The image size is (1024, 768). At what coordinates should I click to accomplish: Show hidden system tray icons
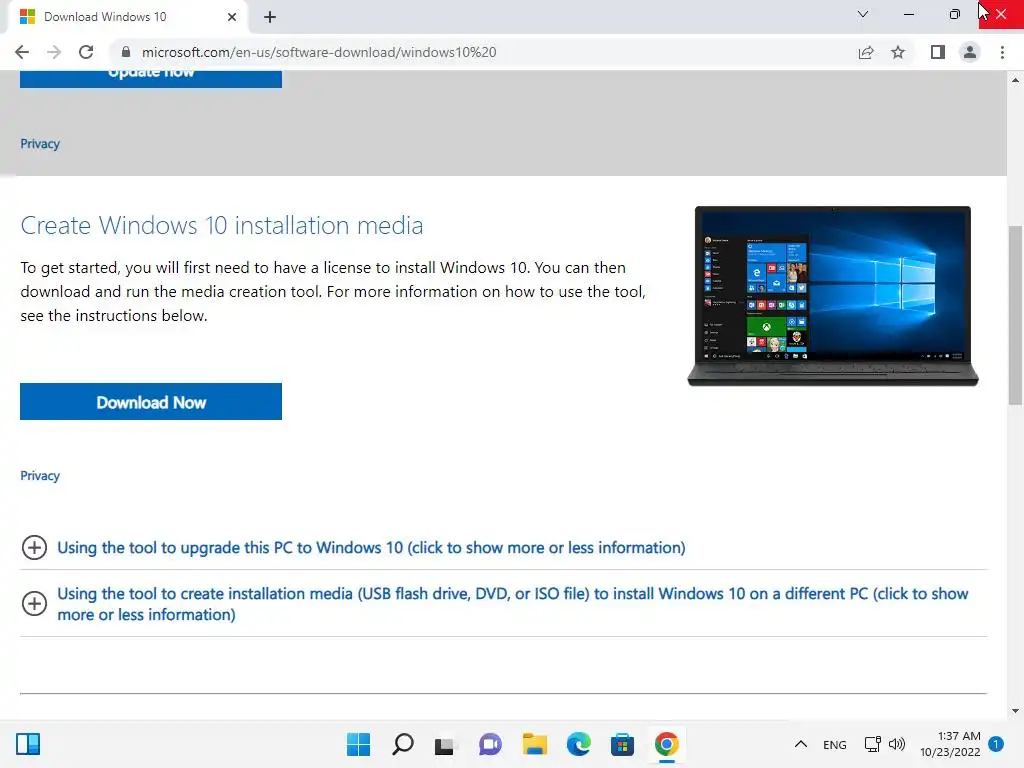tap(801, 744)
